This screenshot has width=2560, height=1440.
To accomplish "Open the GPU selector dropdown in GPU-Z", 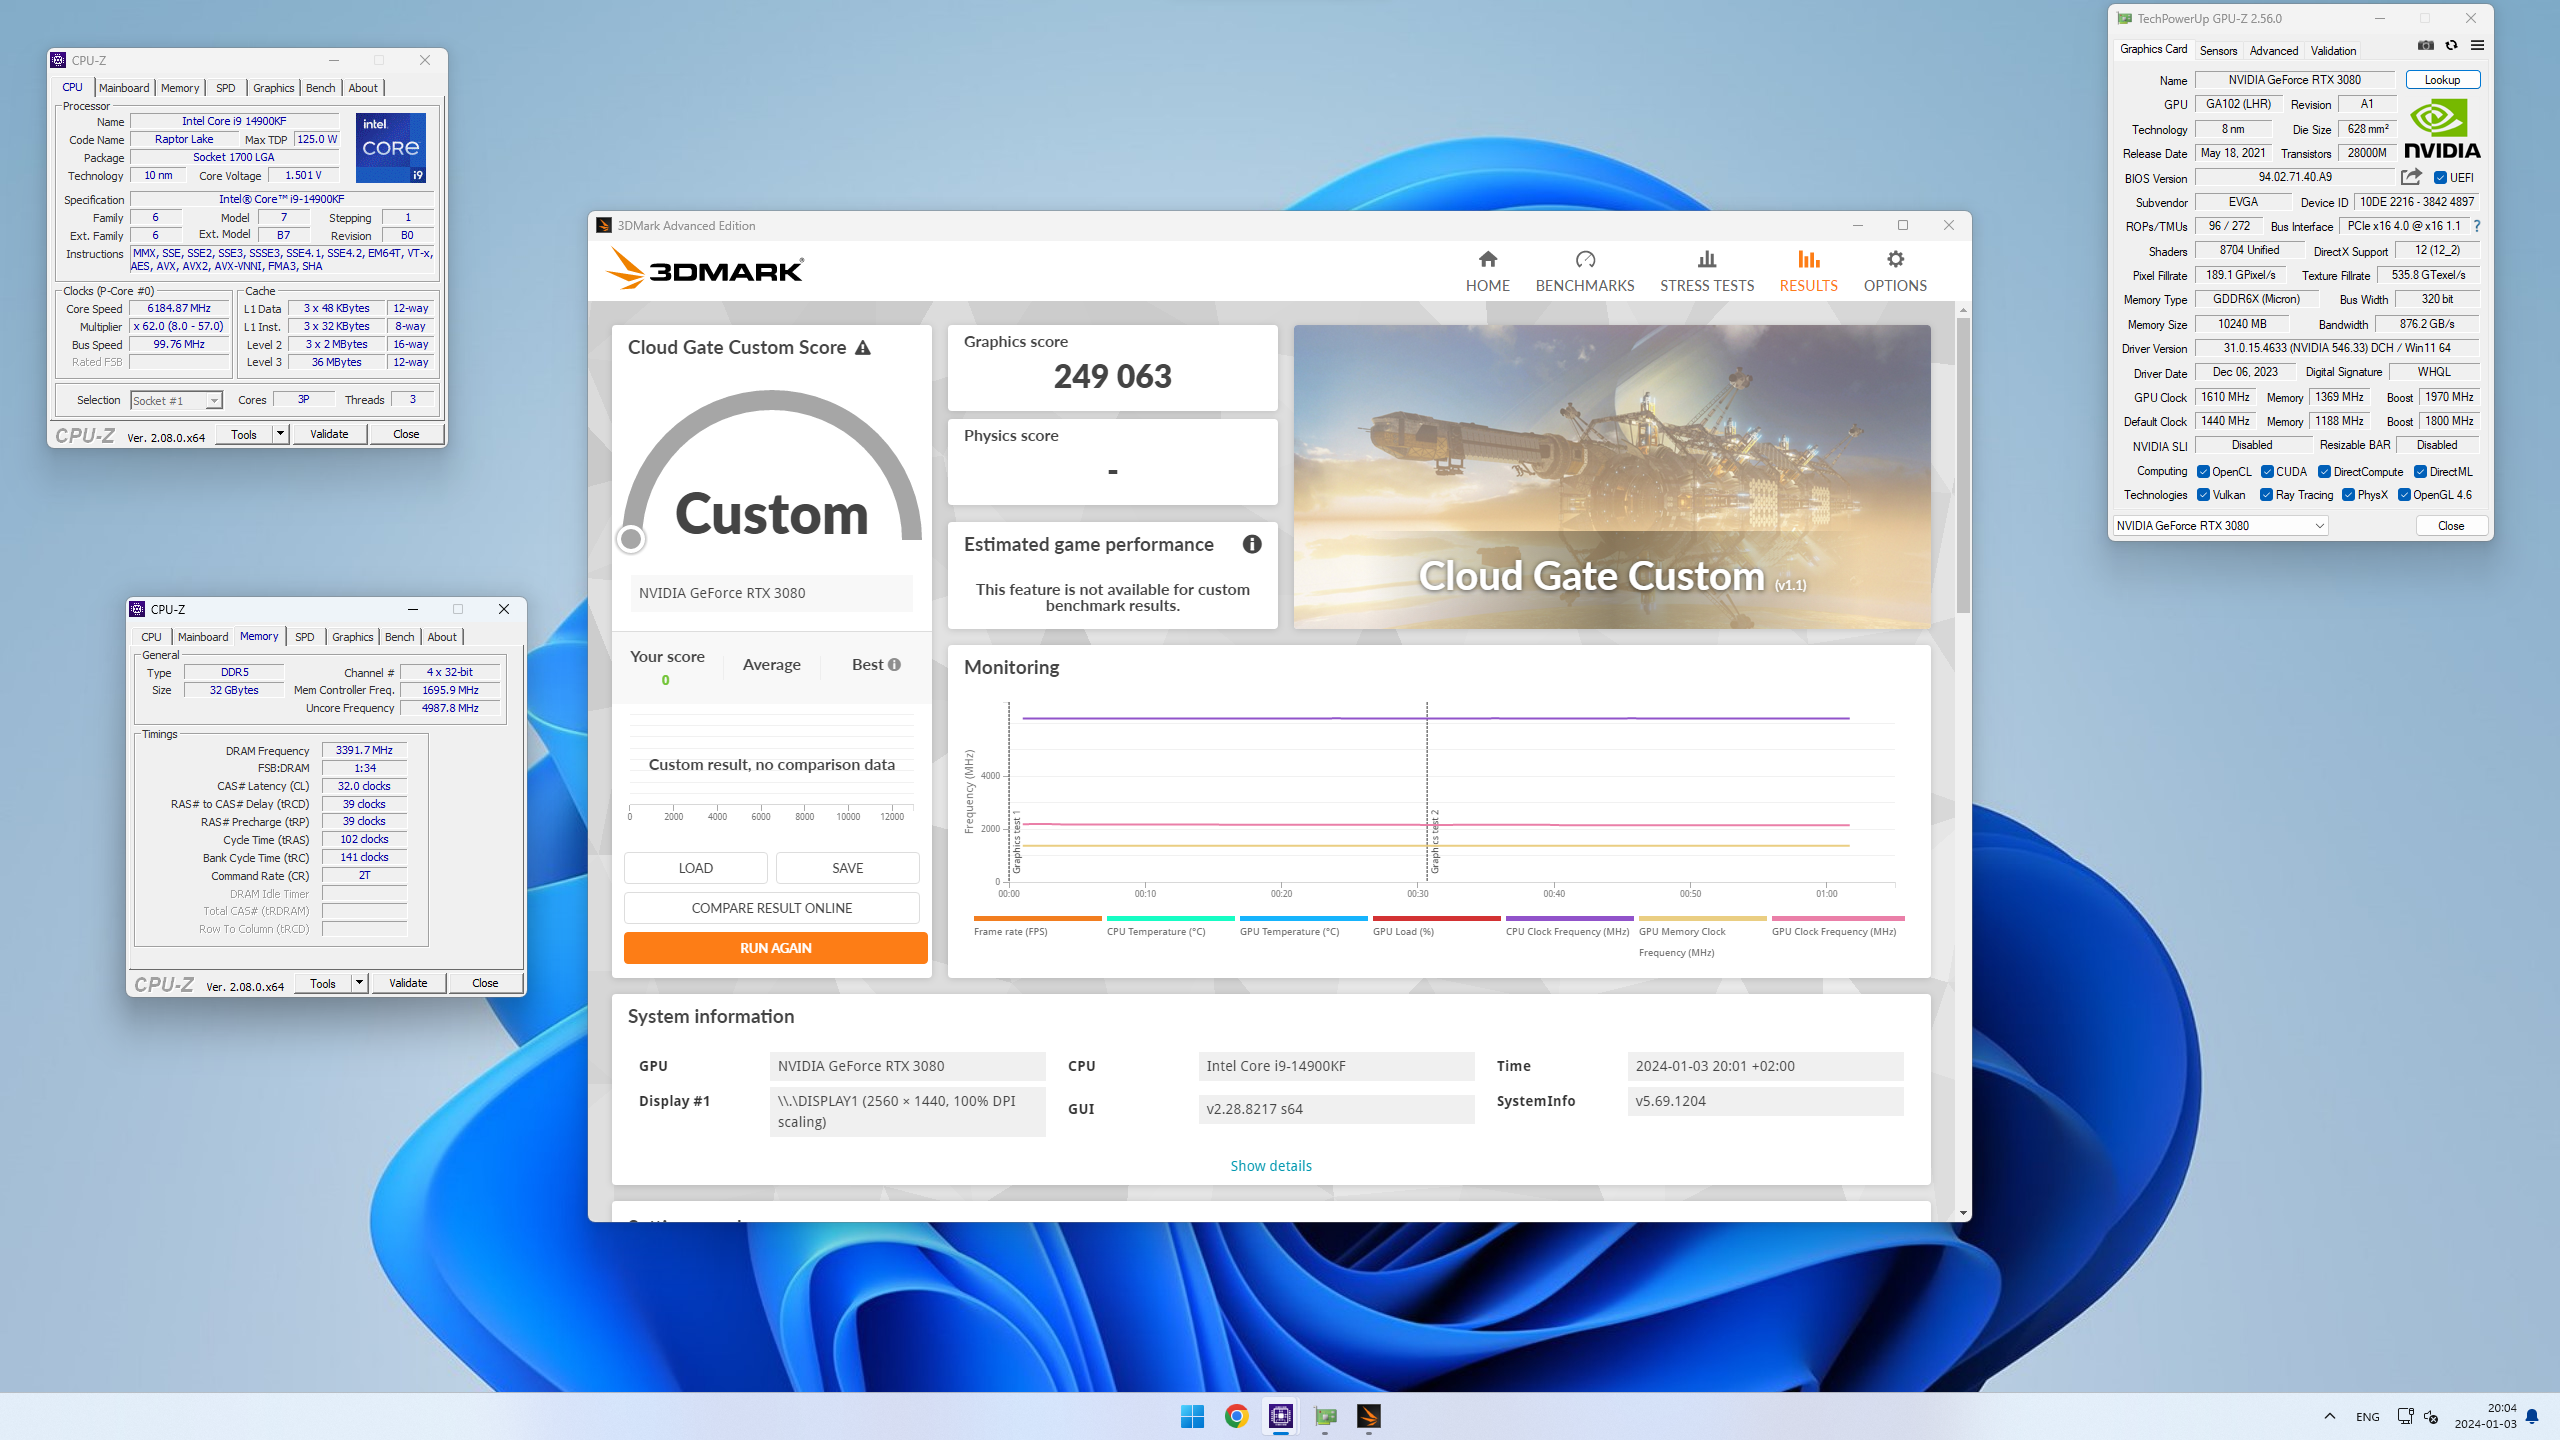I will 2220,526.
